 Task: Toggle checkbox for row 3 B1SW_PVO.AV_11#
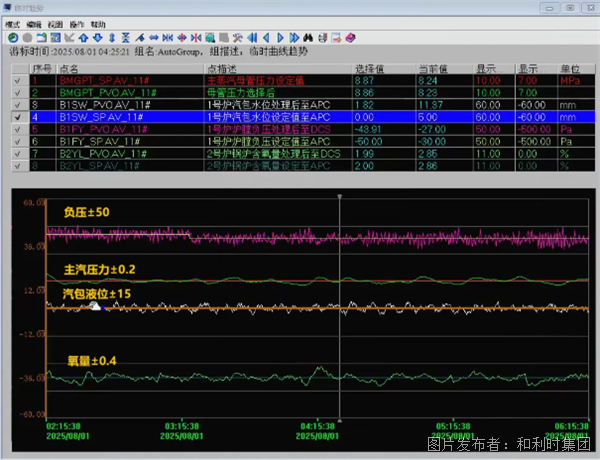(17, 103)
